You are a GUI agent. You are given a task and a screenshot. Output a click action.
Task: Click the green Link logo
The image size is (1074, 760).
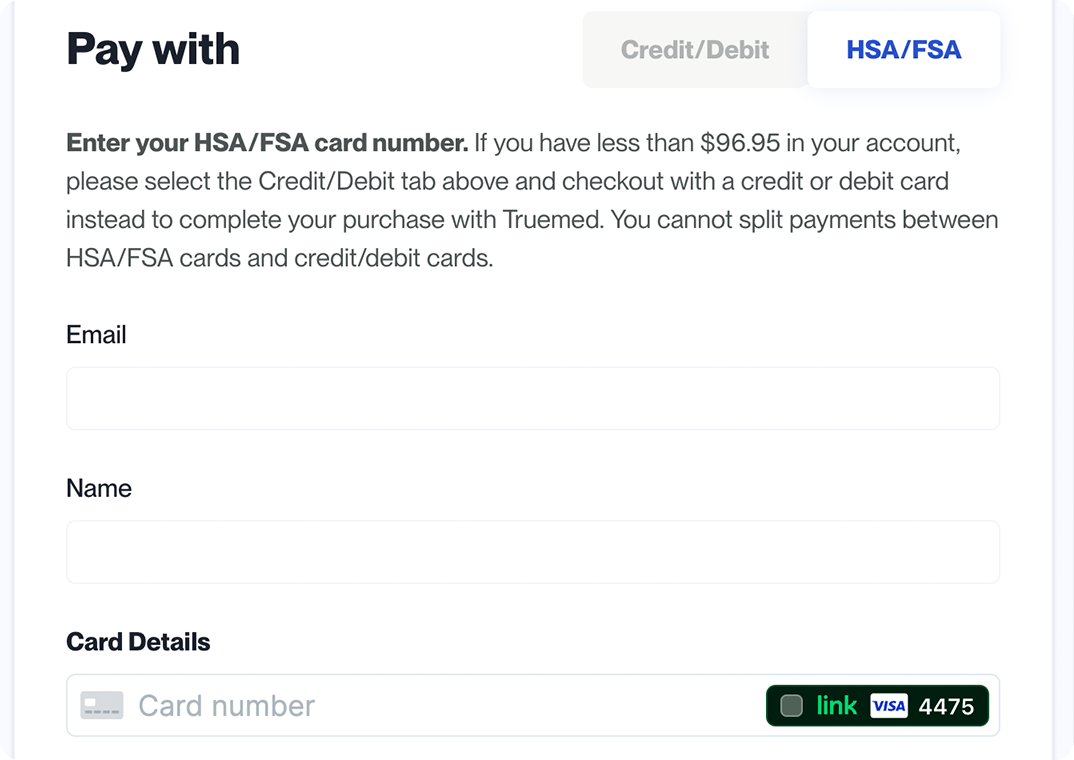point(836,706)
